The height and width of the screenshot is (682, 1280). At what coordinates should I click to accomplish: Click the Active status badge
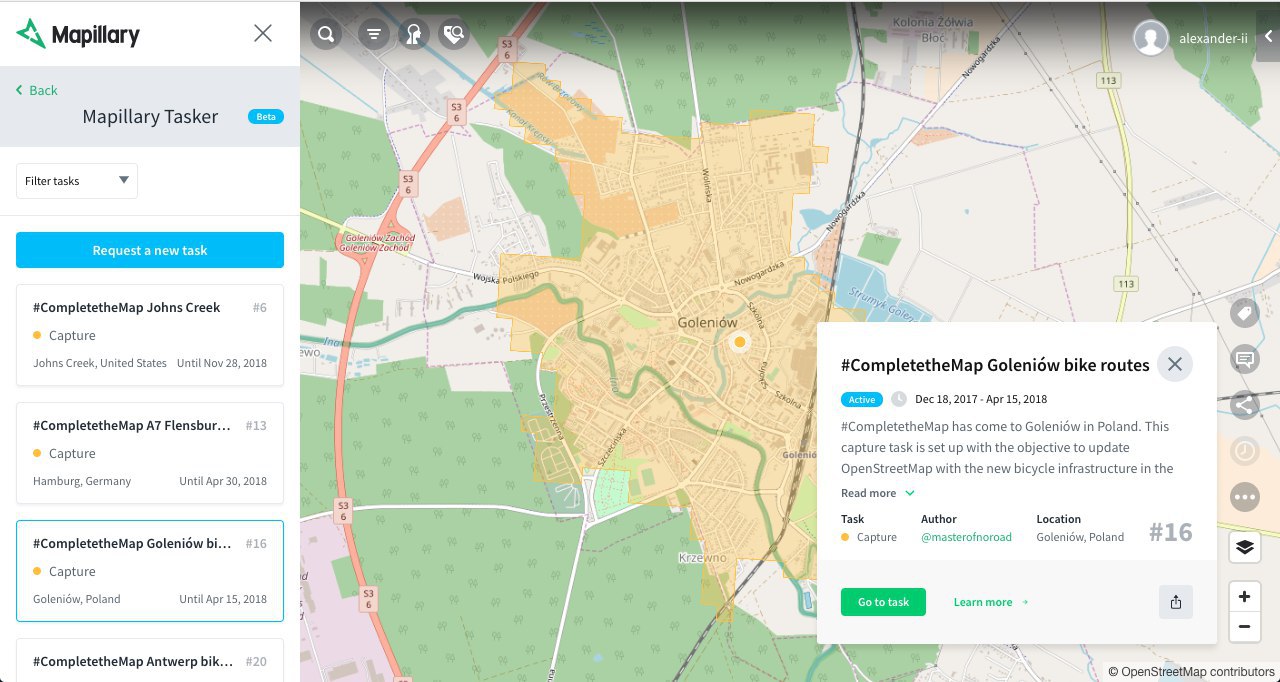click(x=862, y=399)
